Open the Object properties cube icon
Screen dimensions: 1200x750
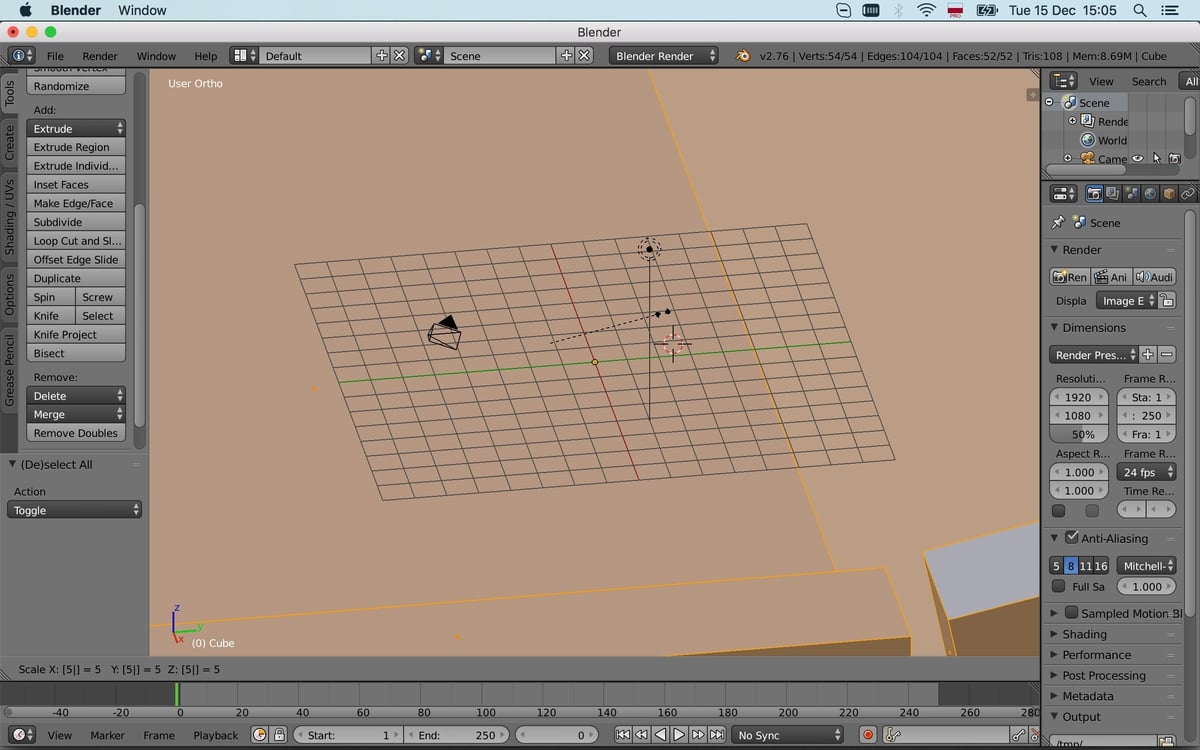coord(1168,193)
